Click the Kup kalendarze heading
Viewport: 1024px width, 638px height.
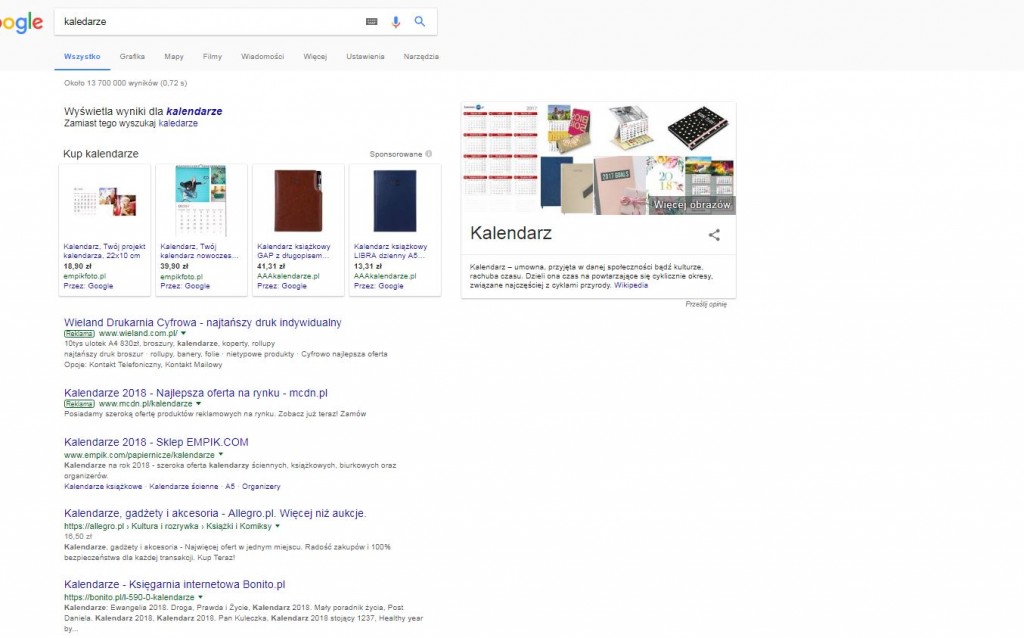click(x=101, y=154)
